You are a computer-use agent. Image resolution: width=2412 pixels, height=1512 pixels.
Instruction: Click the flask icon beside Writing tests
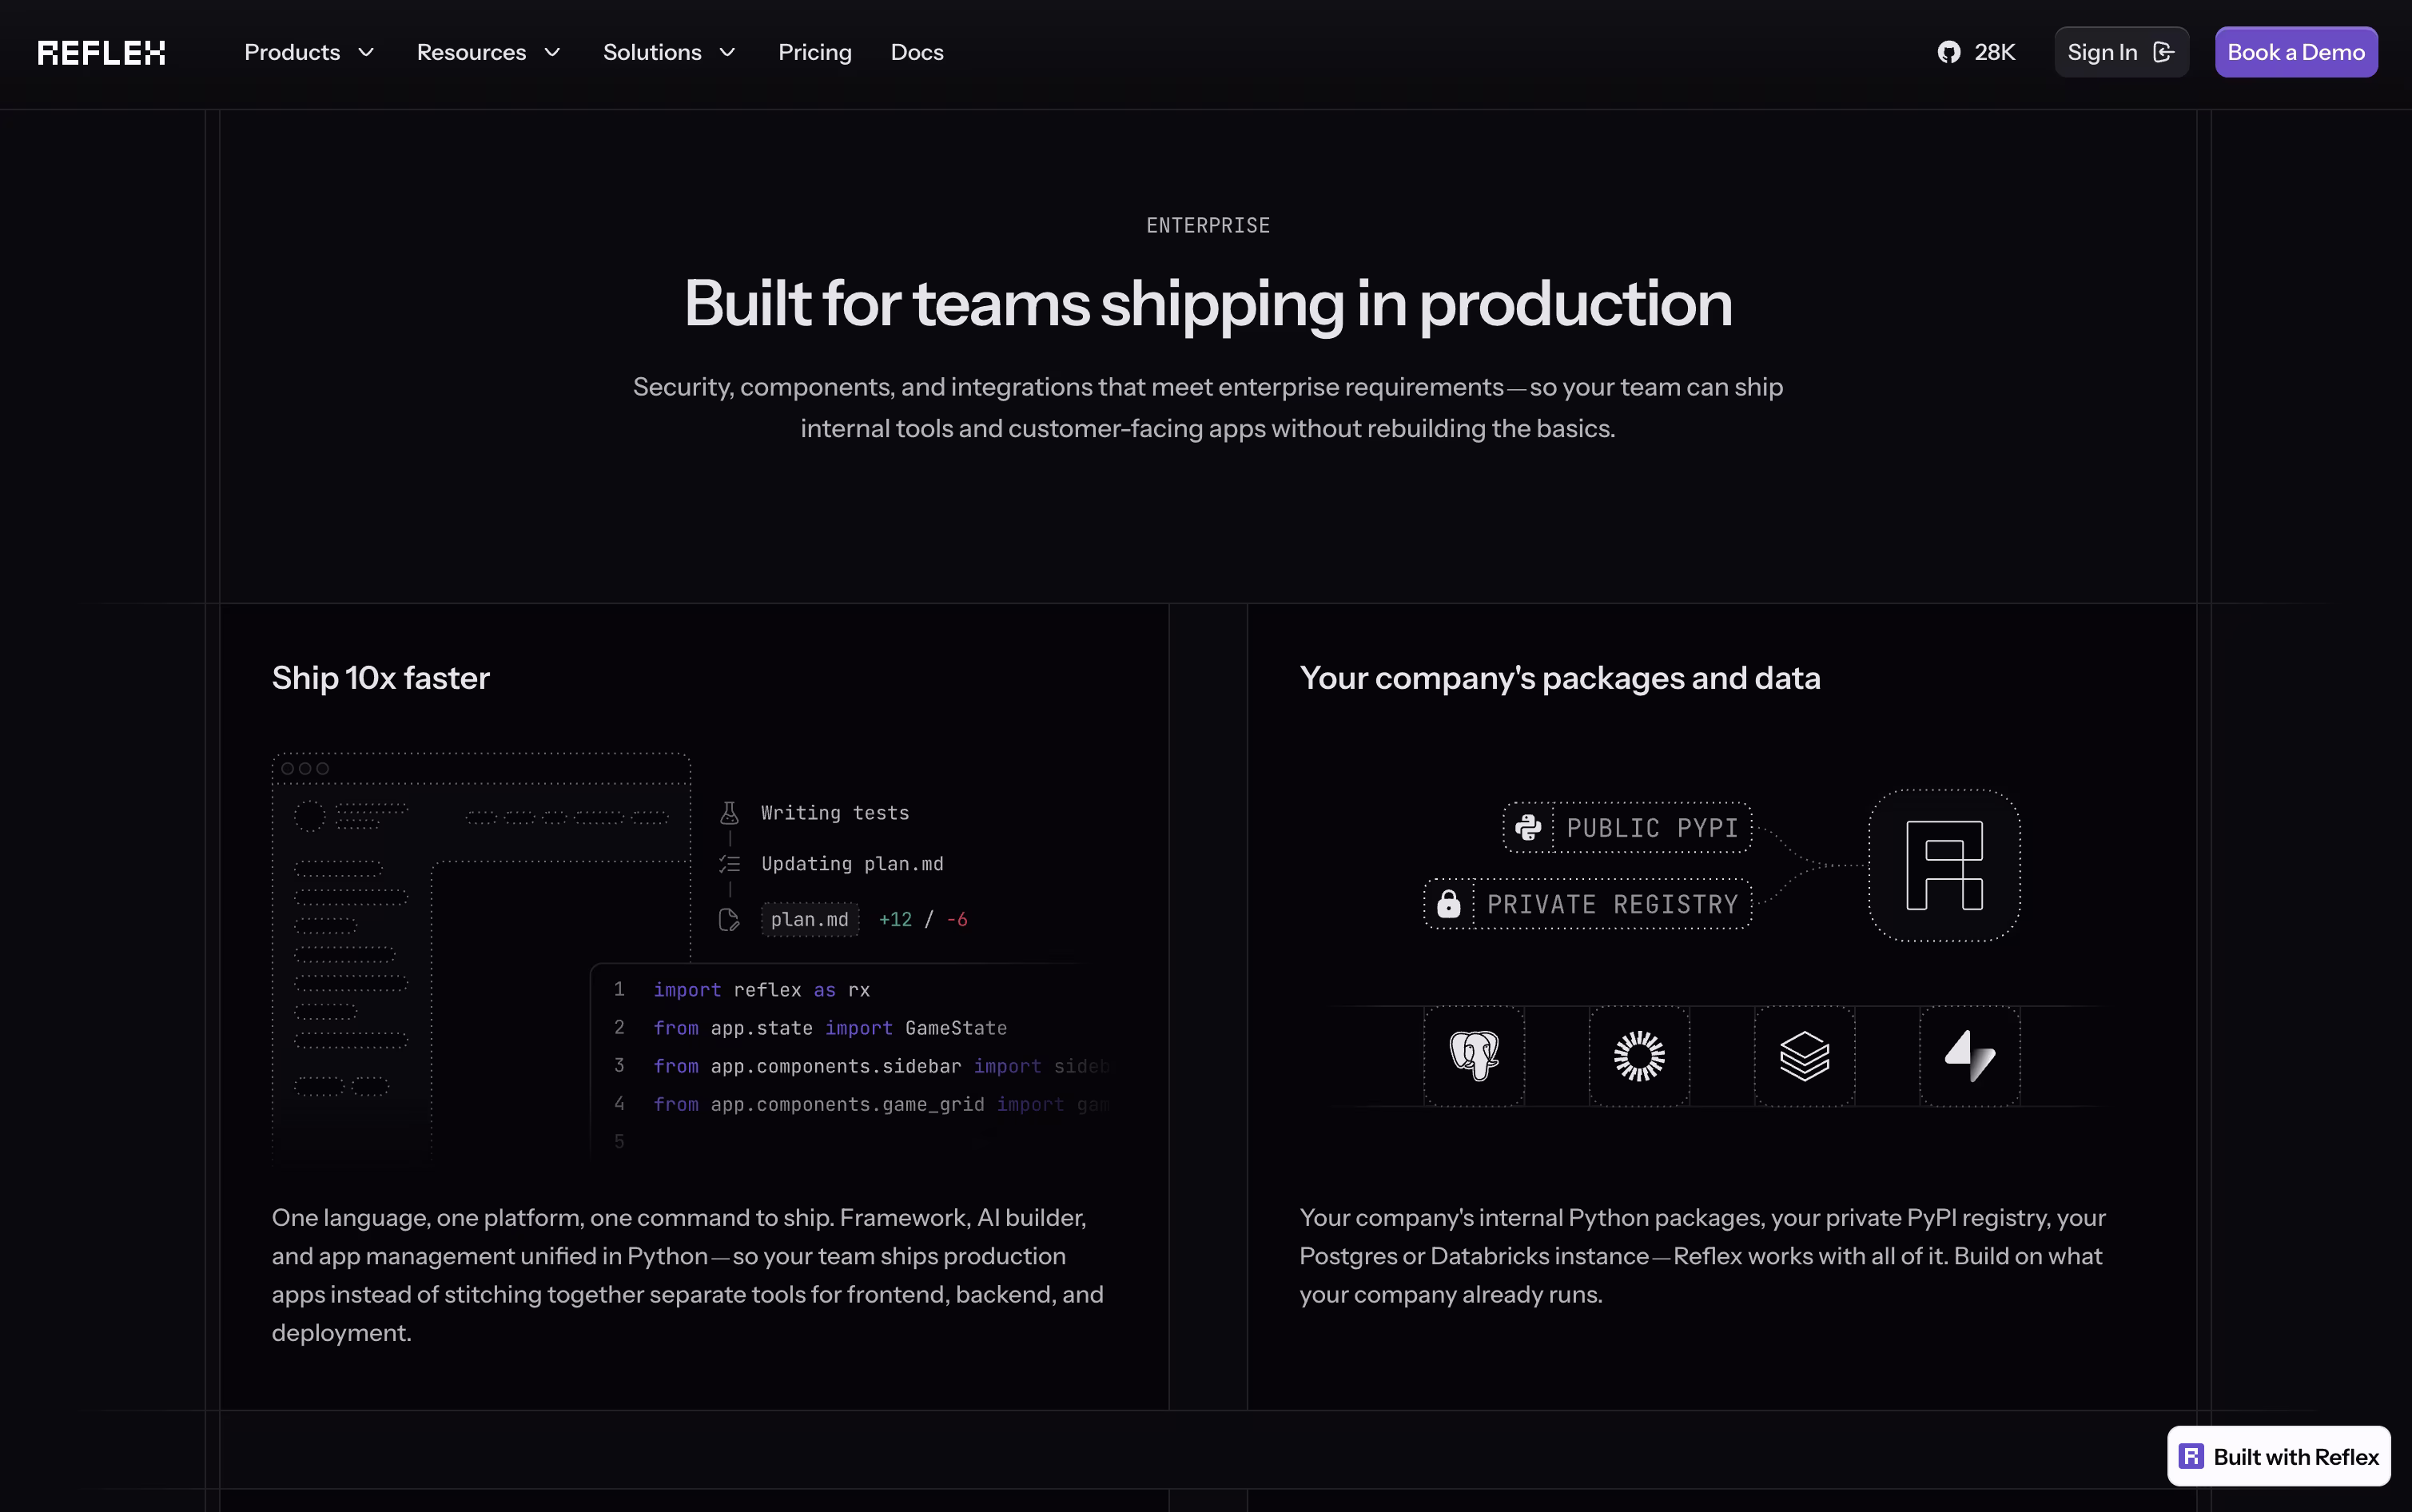tap(730, 813)
